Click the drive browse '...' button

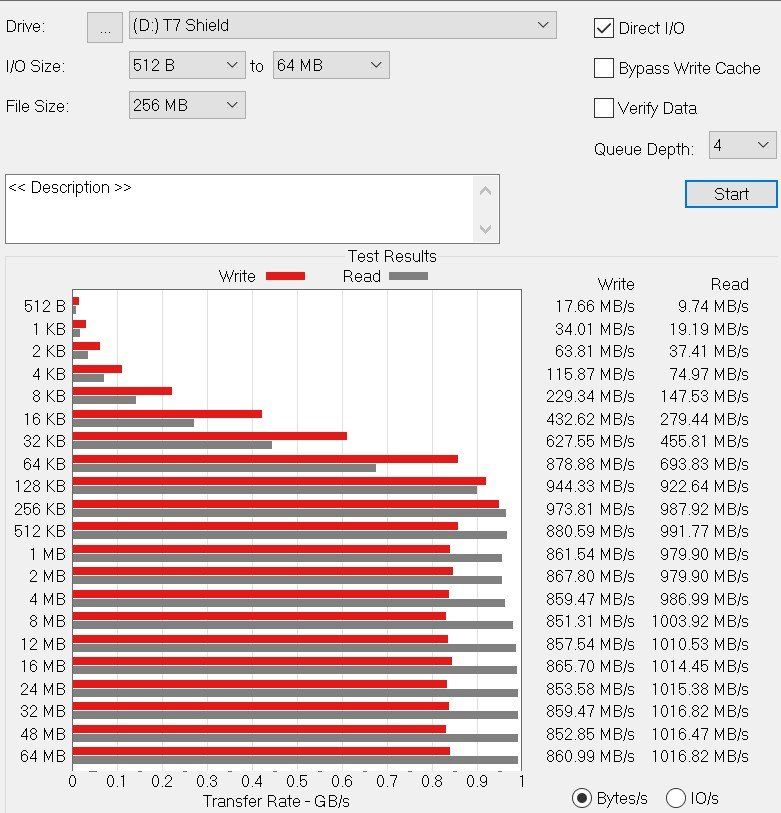tap(105, 27)
